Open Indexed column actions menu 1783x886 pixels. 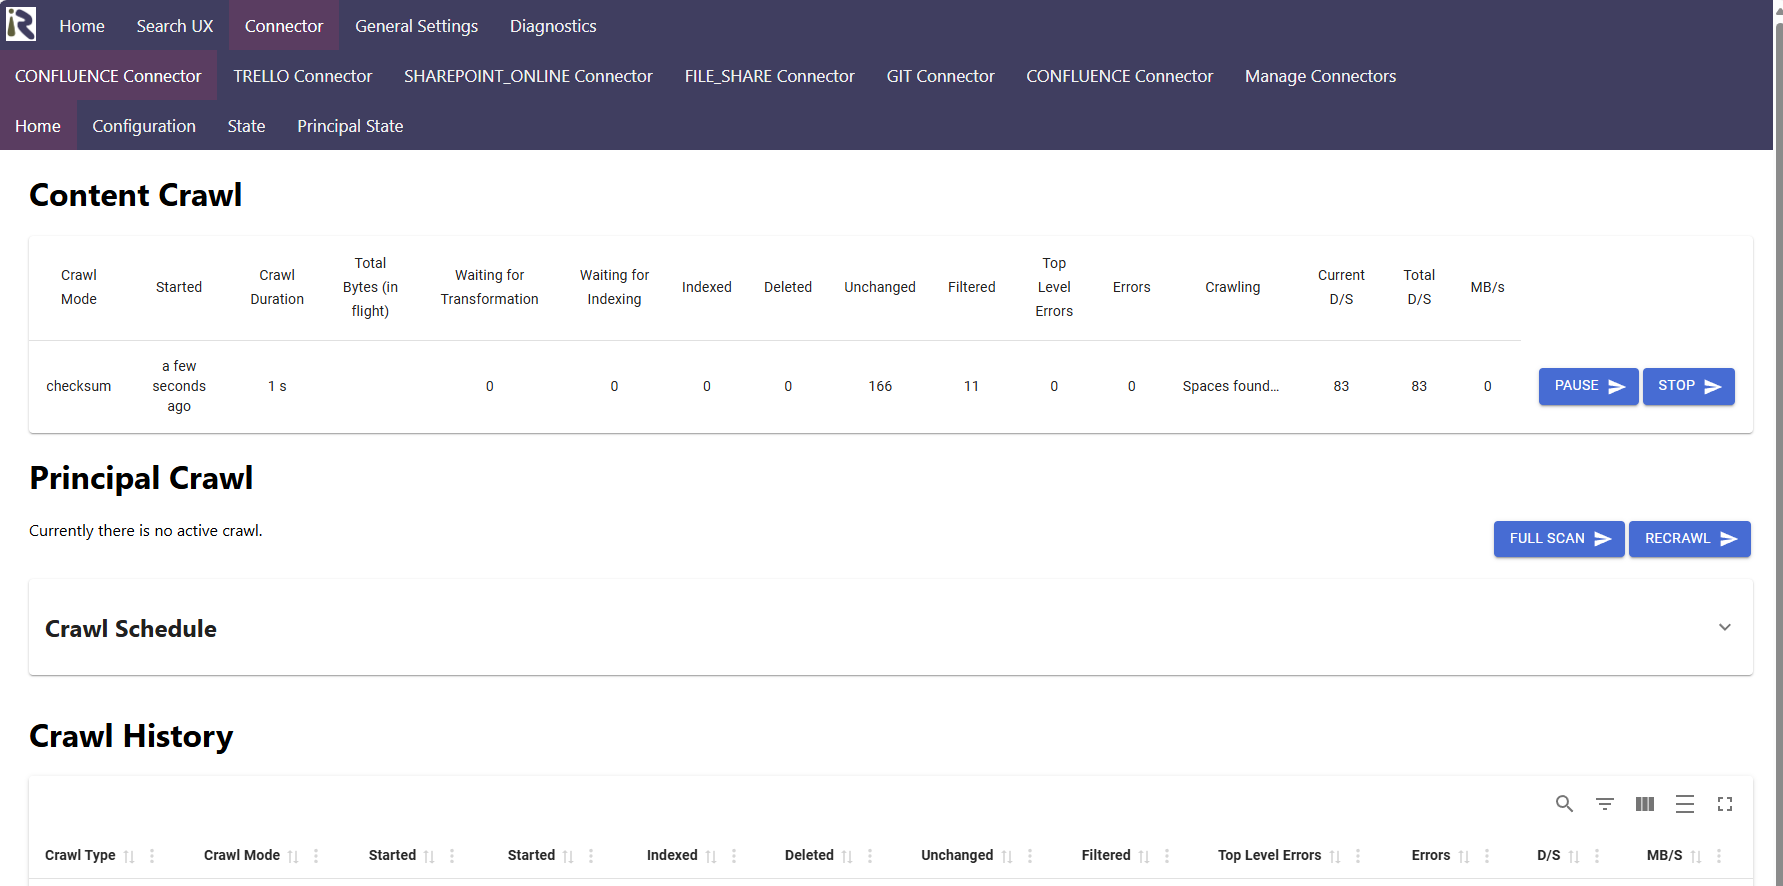tap(734, 856)
